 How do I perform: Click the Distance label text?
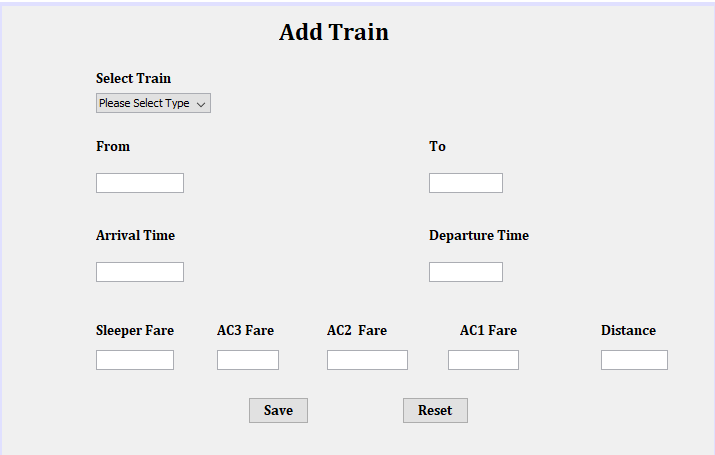[x=628, y=330]
